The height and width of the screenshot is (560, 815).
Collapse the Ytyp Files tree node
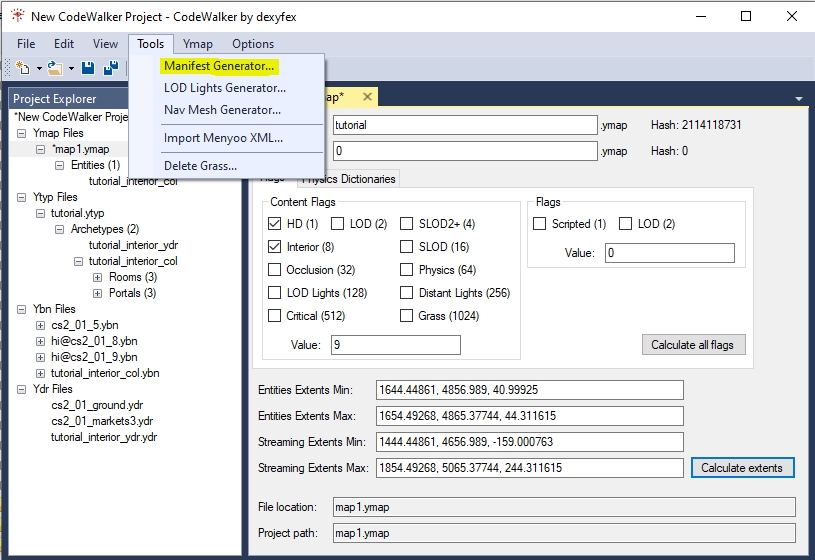pyautogui.click(x=23, y=197)
